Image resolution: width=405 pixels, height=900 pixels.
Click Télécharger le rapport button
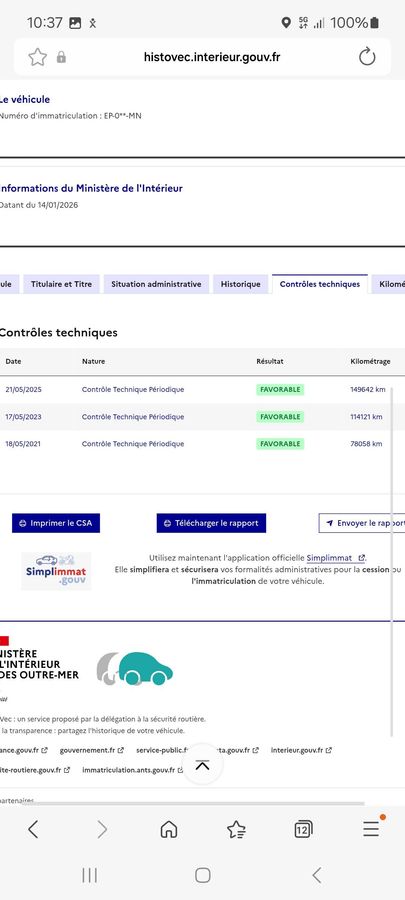pos(211,523)
